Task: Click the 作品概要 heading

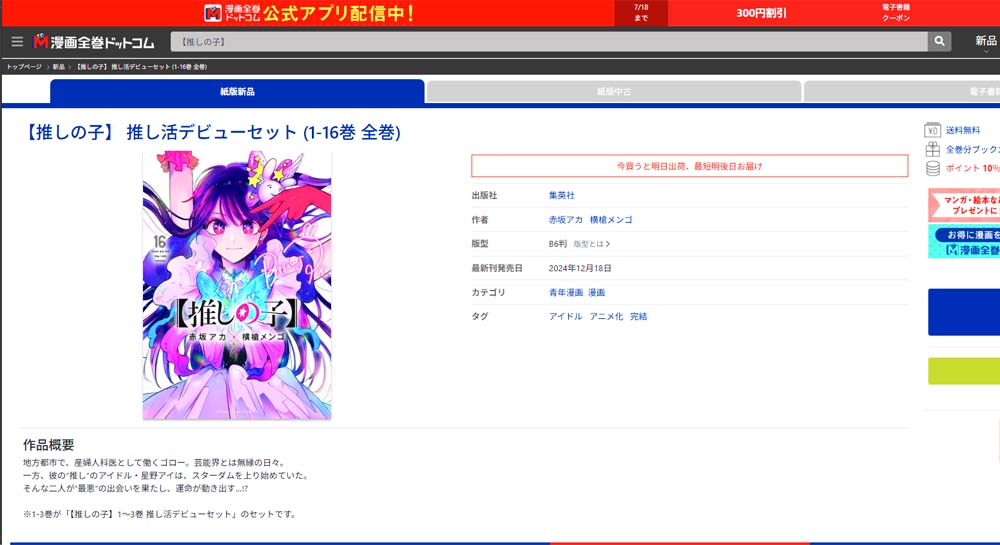Action: [48, 445]
